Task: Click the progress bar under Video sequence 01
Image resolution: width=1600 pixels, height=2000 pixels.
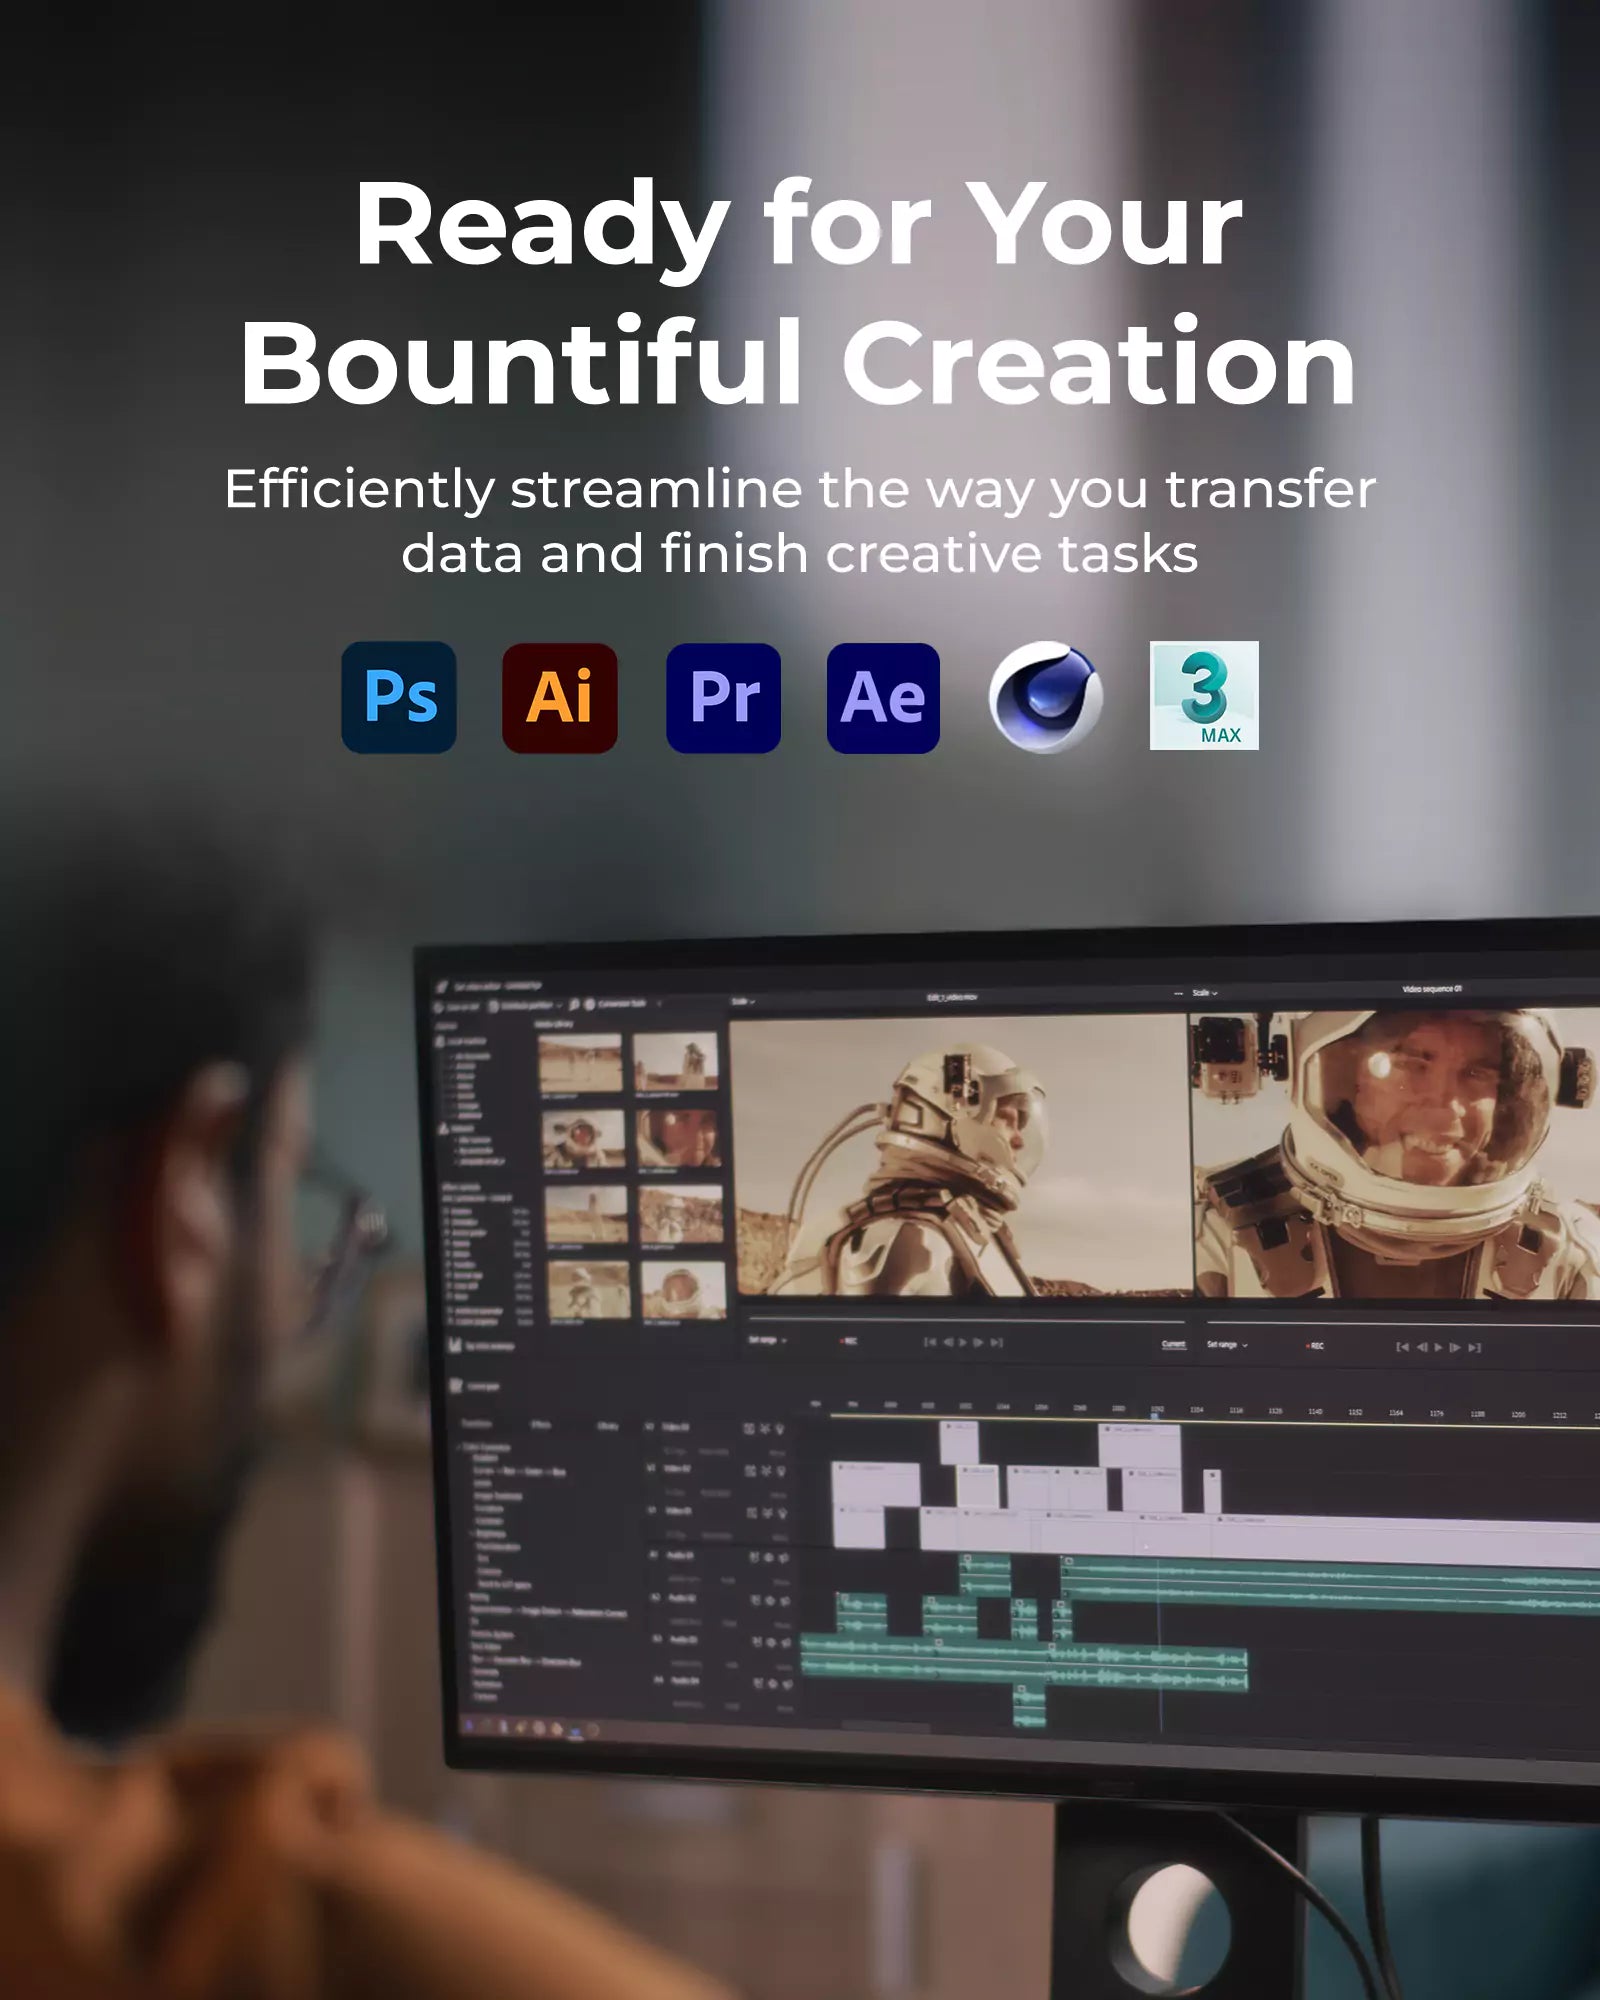Action: coord(1403,1325)
